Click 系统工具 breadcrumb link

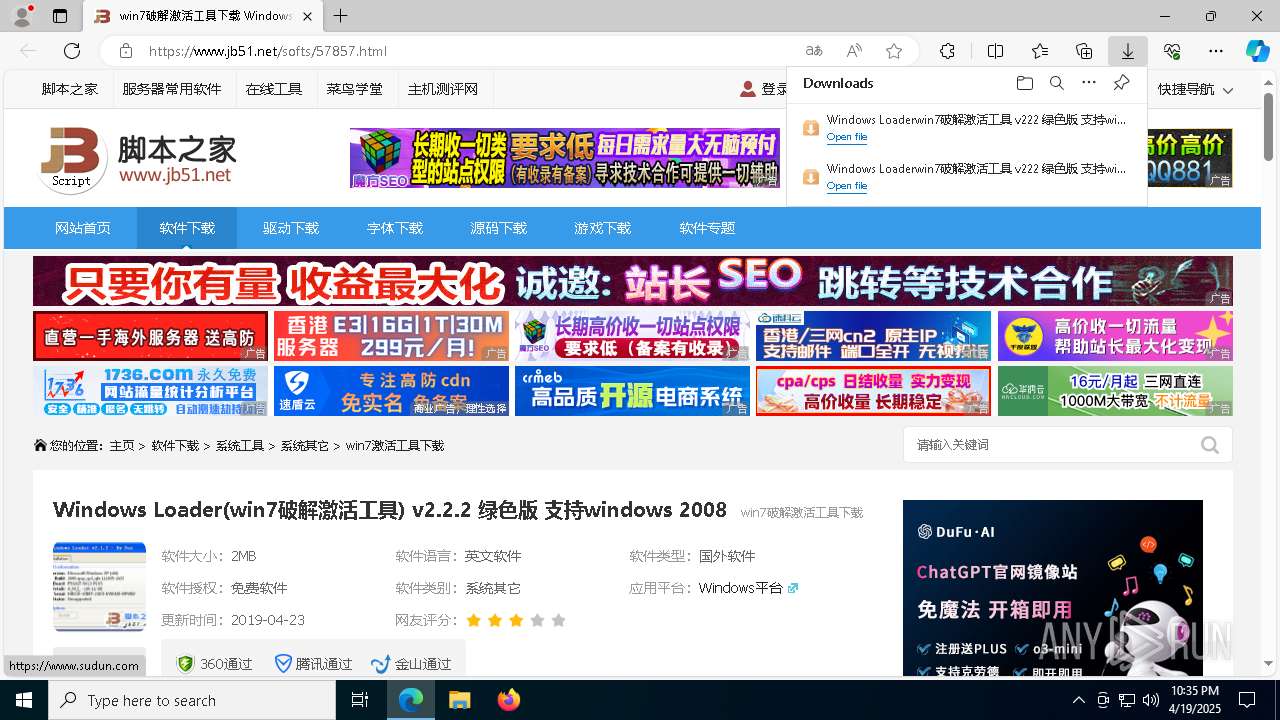coord(240,445)
